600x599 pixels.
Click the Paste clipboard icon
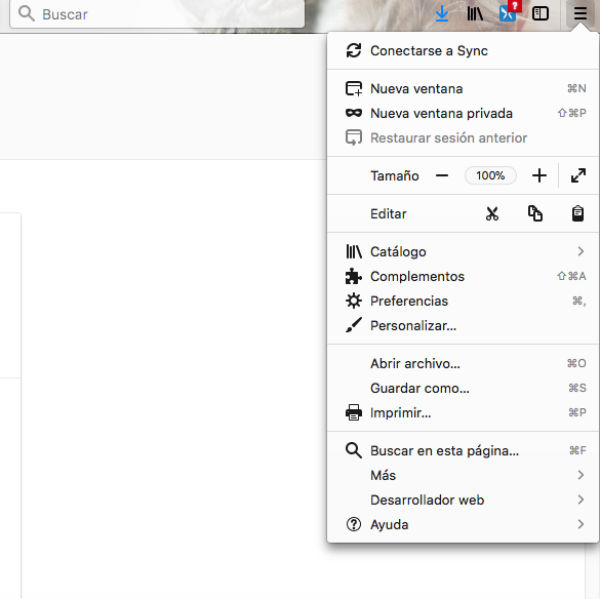pyautogui.click(x=578, y=214)
